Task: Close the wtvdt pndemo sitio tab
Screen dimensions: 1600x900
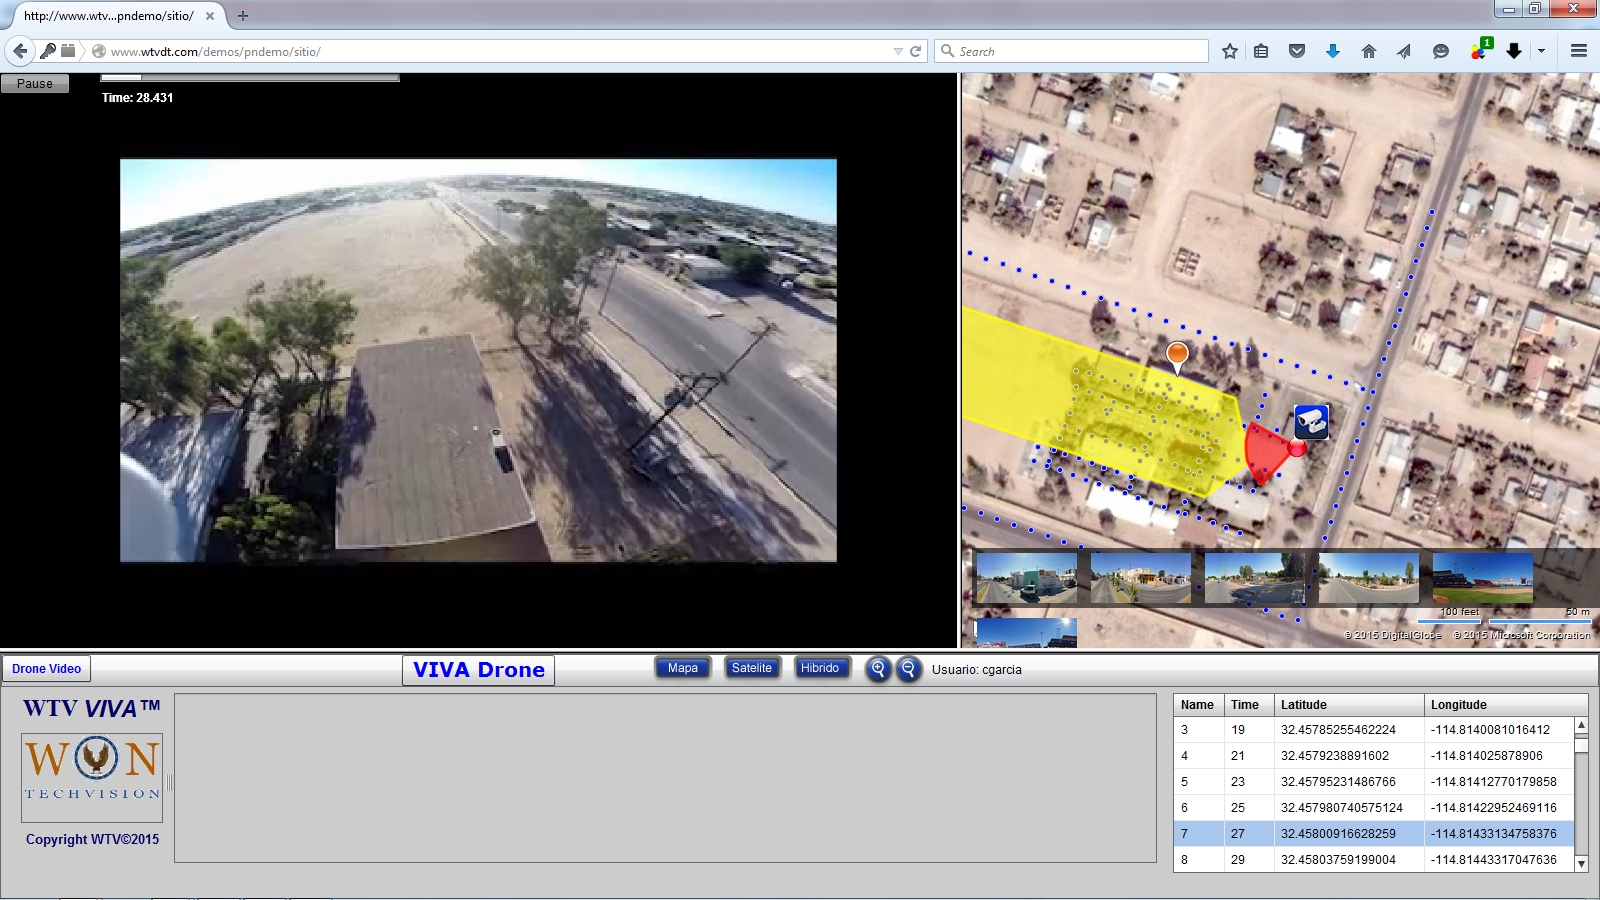Action: point(210,16)
